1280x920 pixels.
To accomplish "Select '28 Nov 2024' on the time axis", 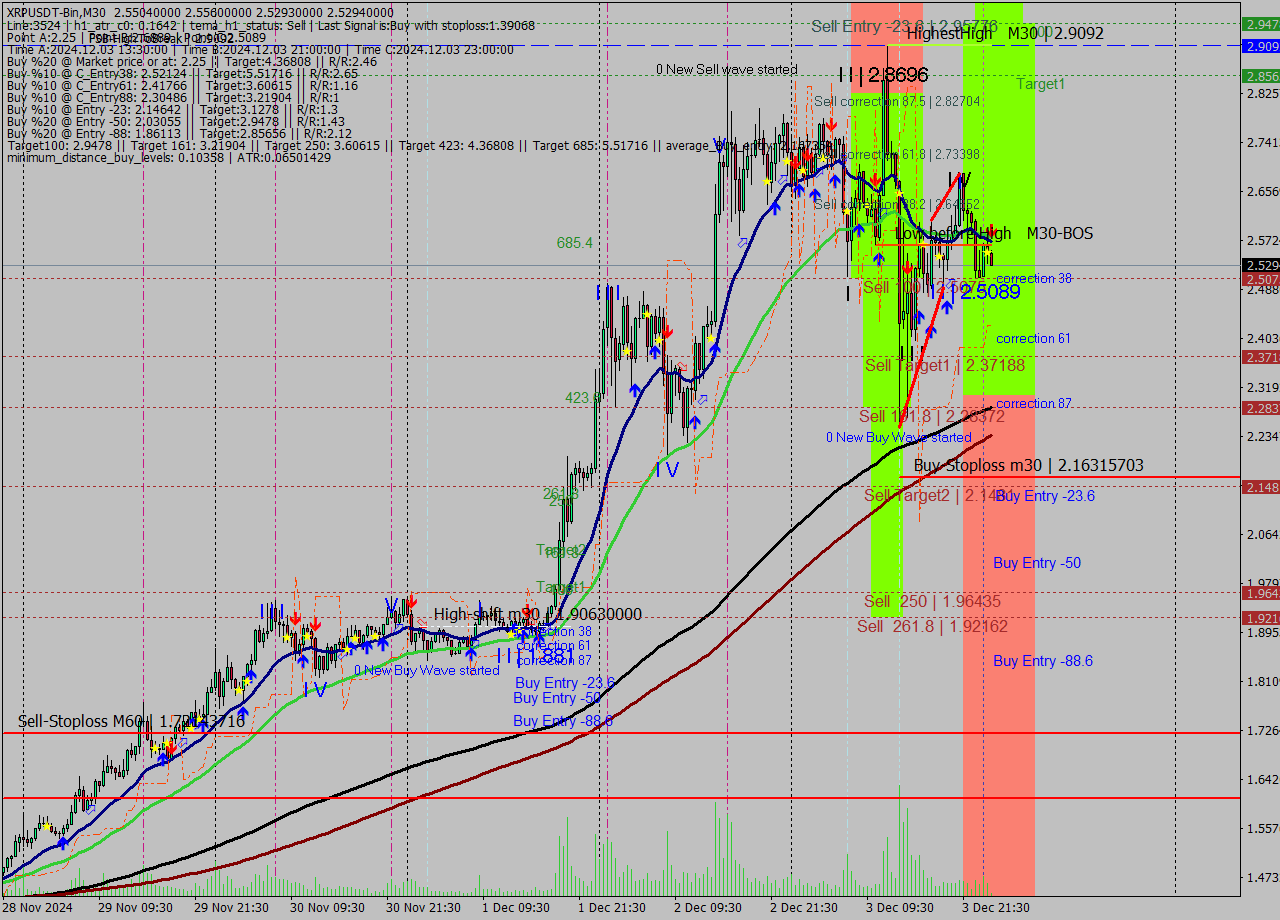I will tap(36, 908).
